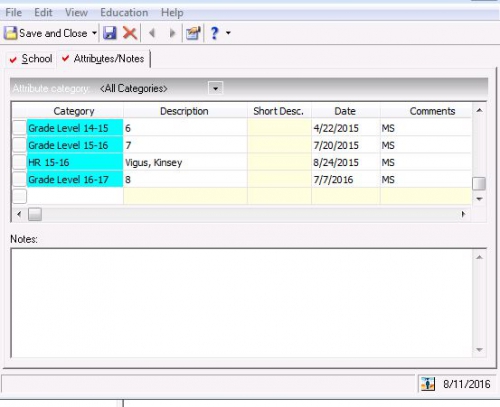Screen dimensions: 500x407
Task: Click the status bar date 8/11/2016
Action: click(467, 384)
